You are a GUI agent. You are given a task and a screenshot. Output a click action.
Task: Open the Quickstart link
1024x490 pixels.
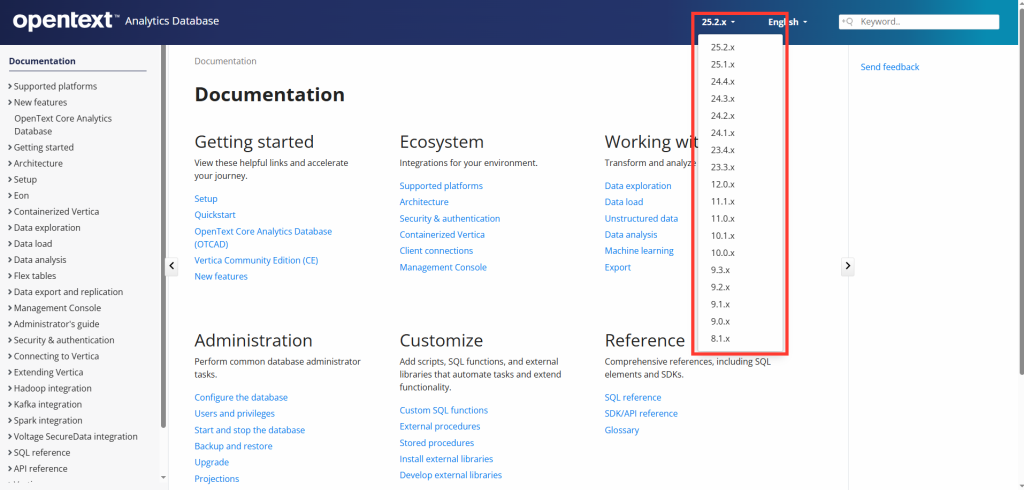click(215, 214)
